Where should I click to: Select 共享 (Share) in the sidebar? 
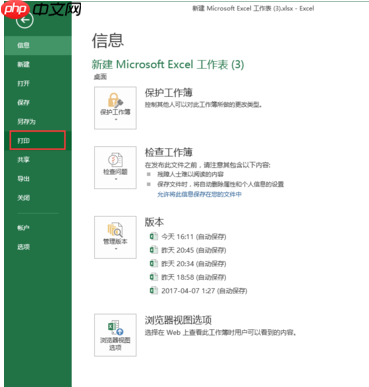pos(38,160)
